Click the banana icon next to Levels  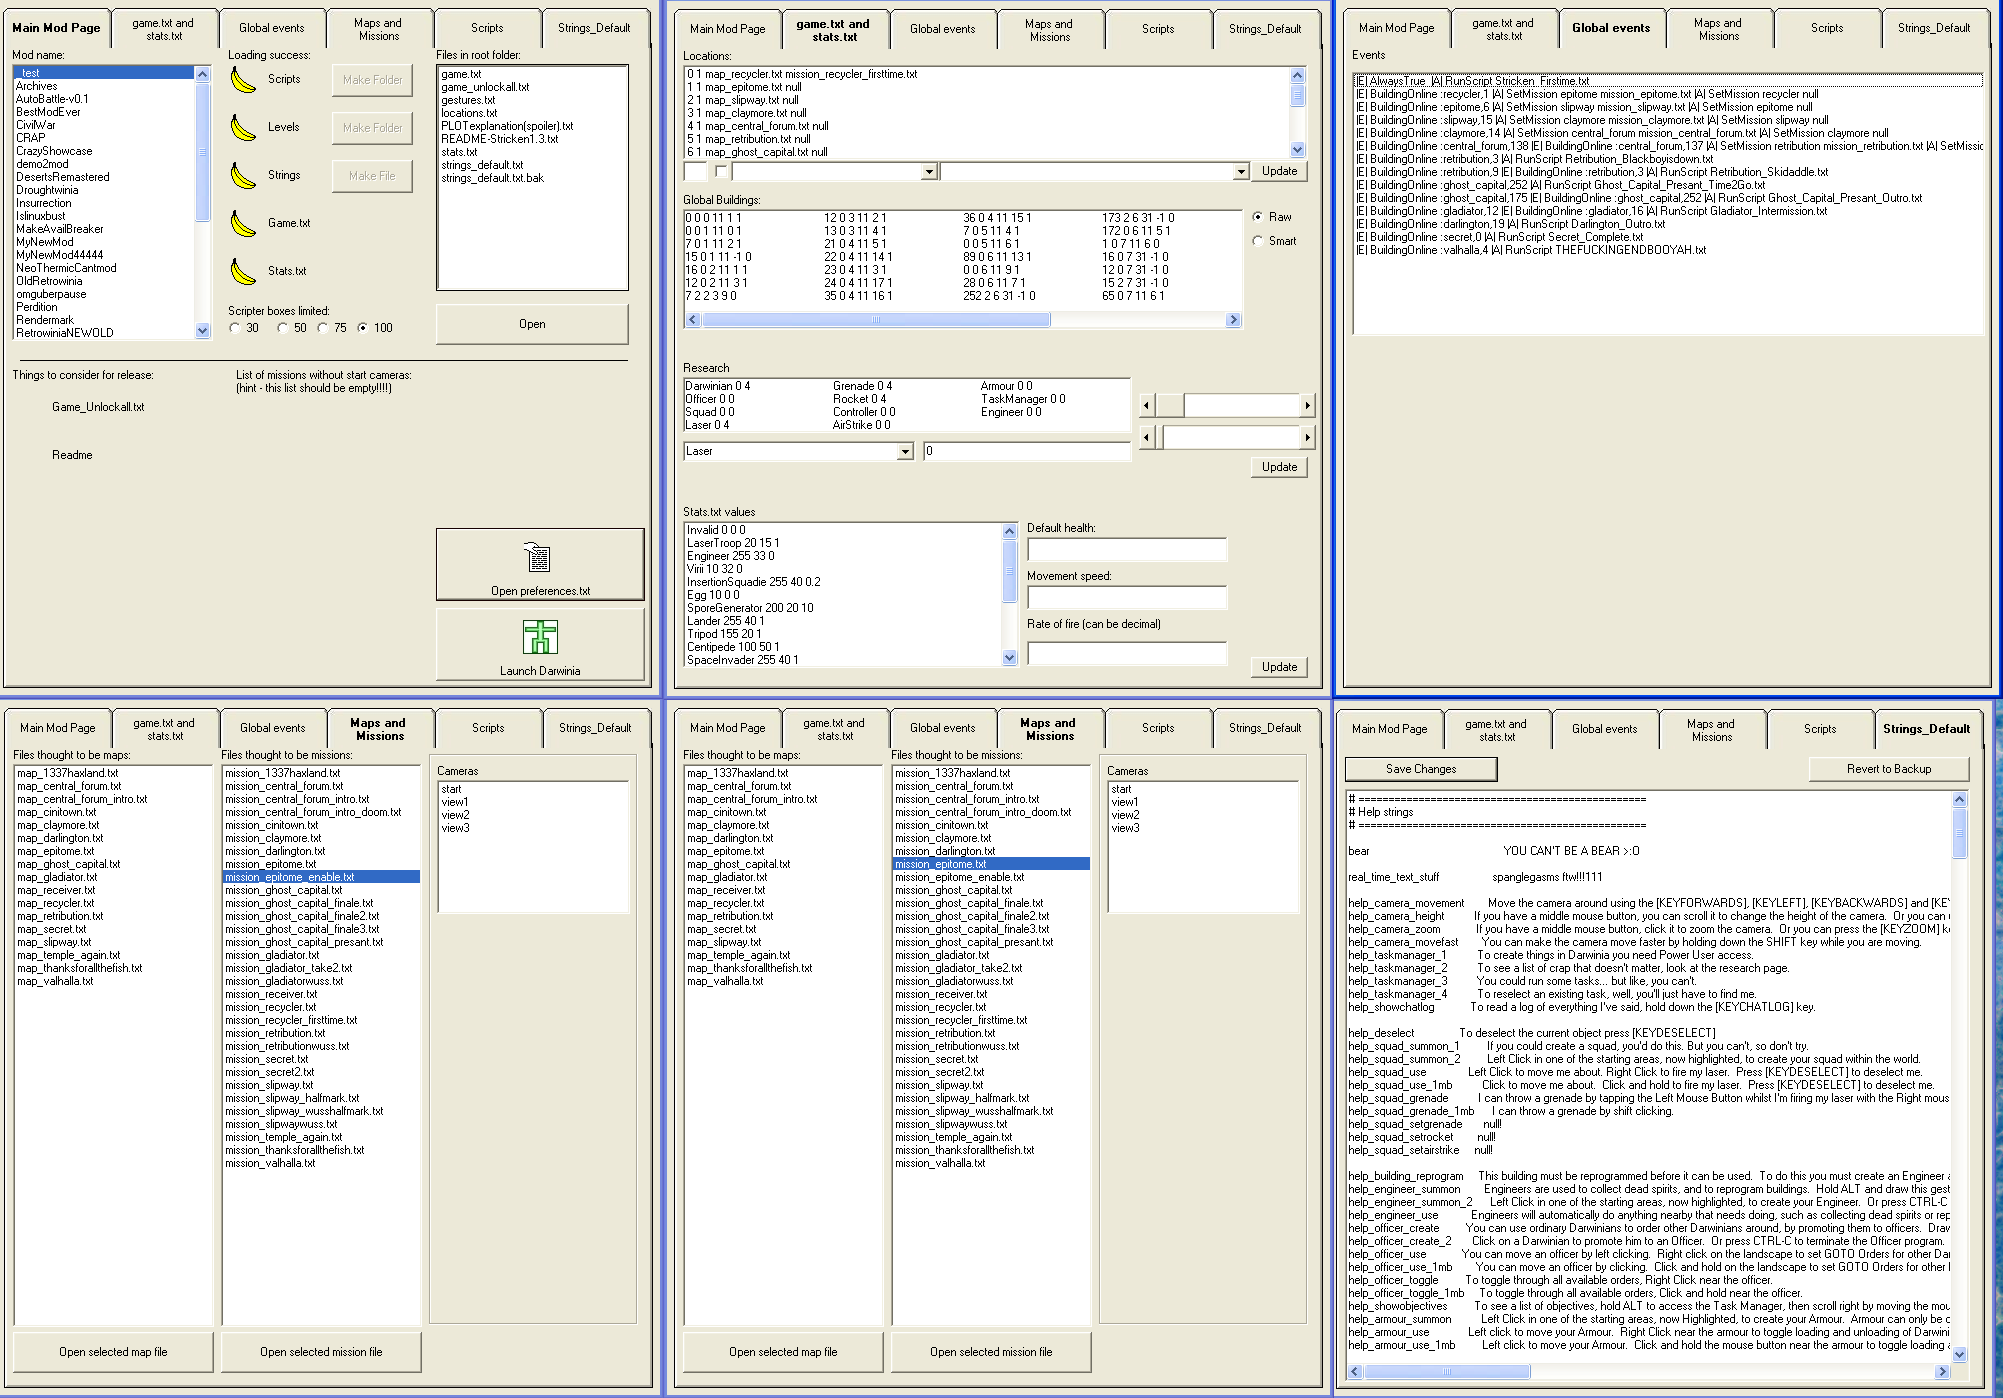(x=243, y=128)
